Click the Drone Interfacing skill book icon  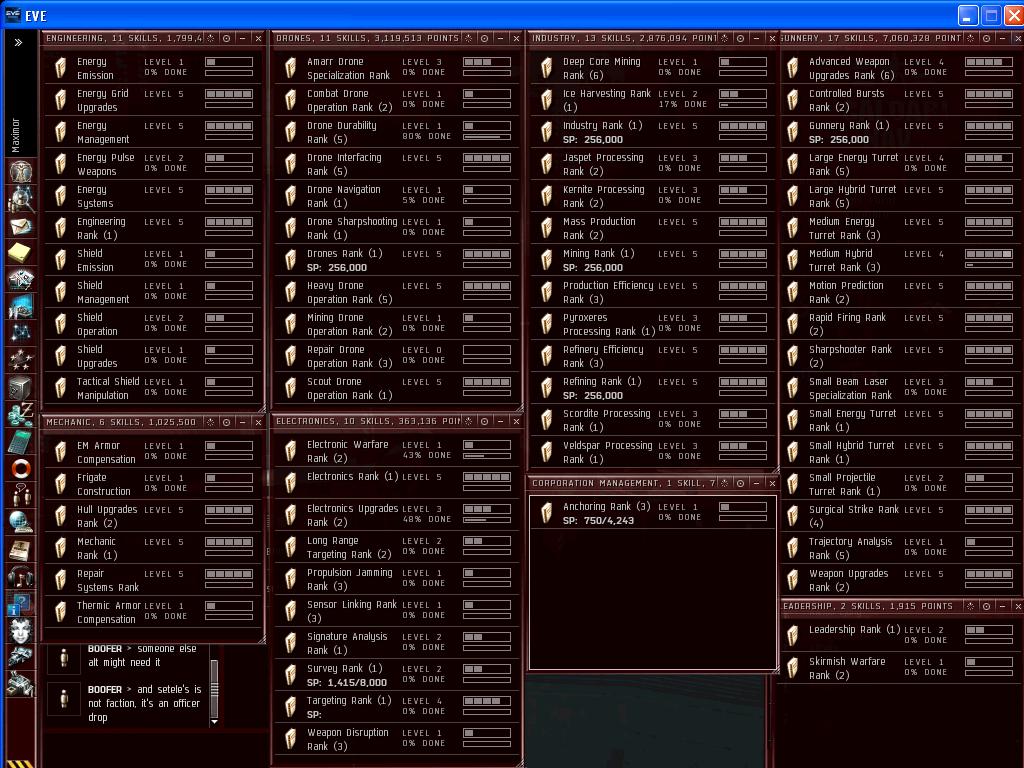[x=291, y=164]
